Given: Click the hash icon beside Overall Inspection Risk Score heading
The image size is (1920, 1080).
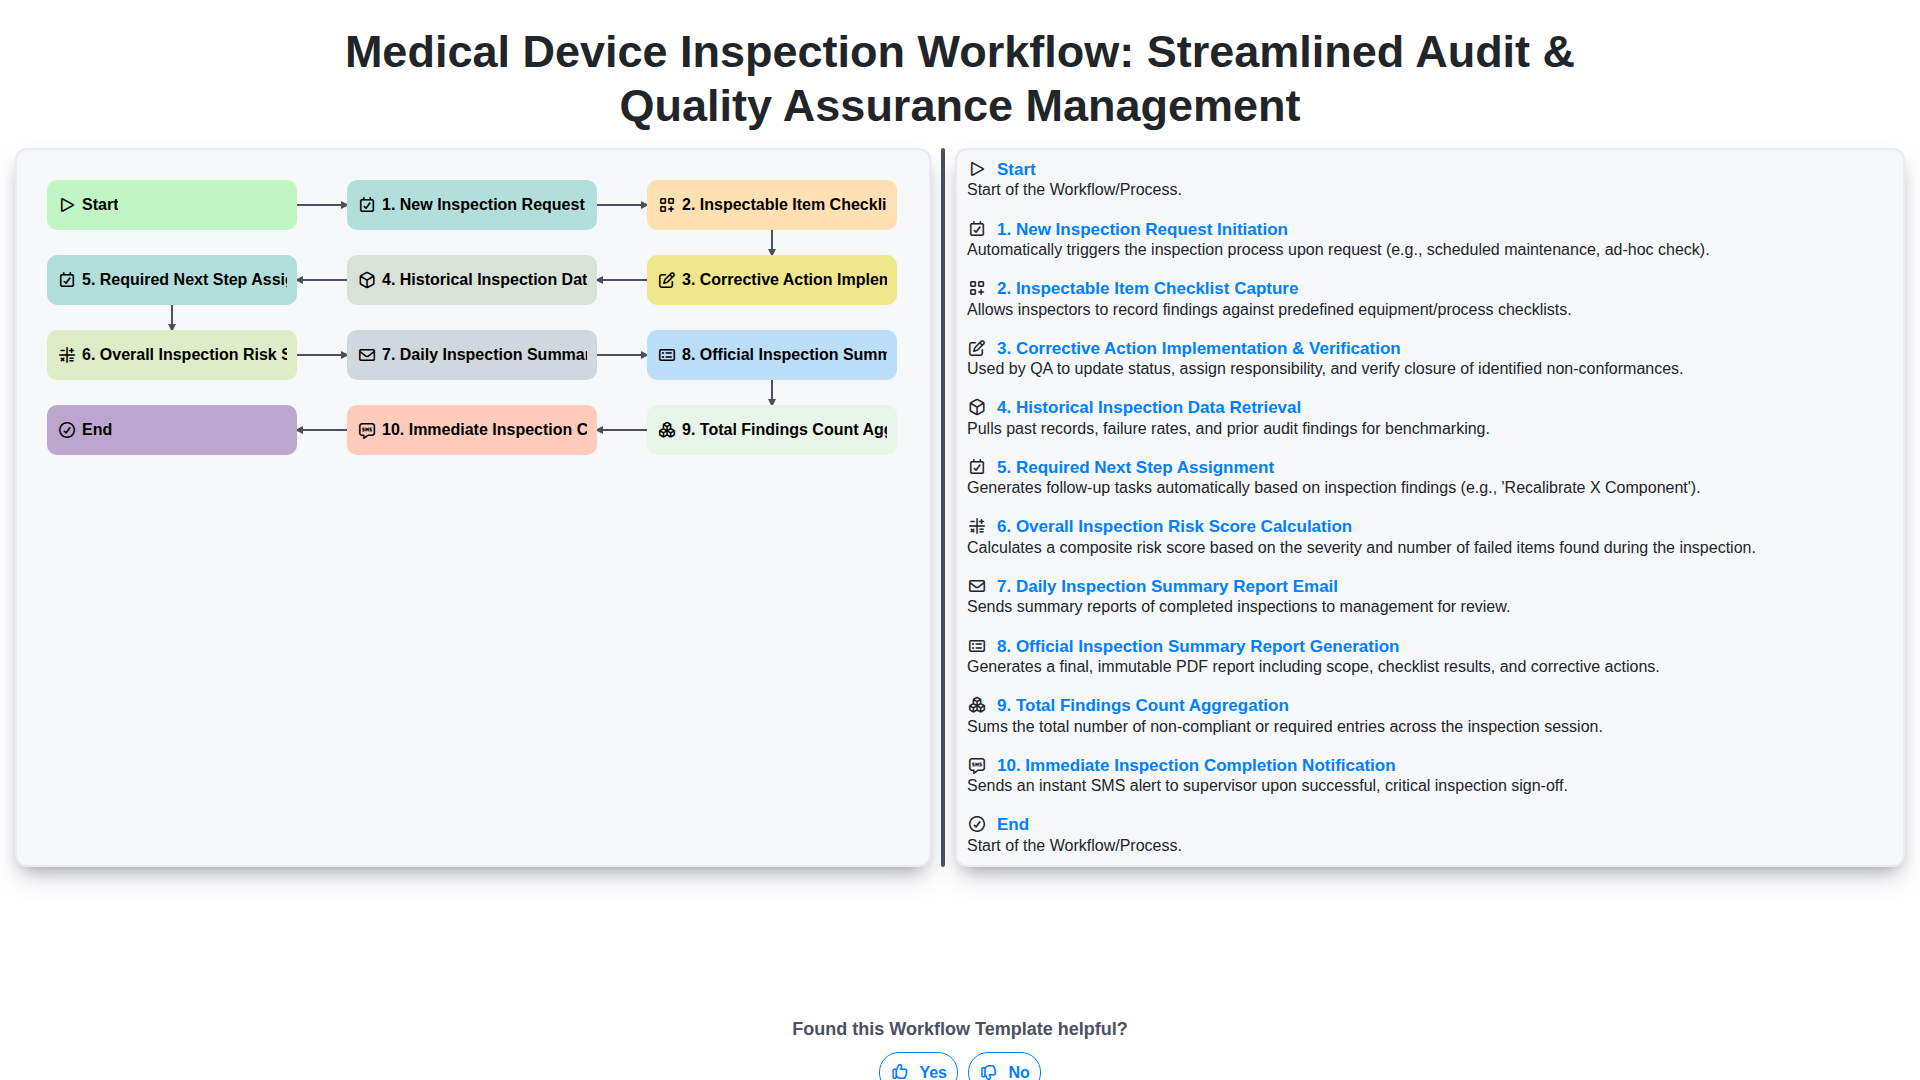Looking at the screenshot, I should pos(977,526).
